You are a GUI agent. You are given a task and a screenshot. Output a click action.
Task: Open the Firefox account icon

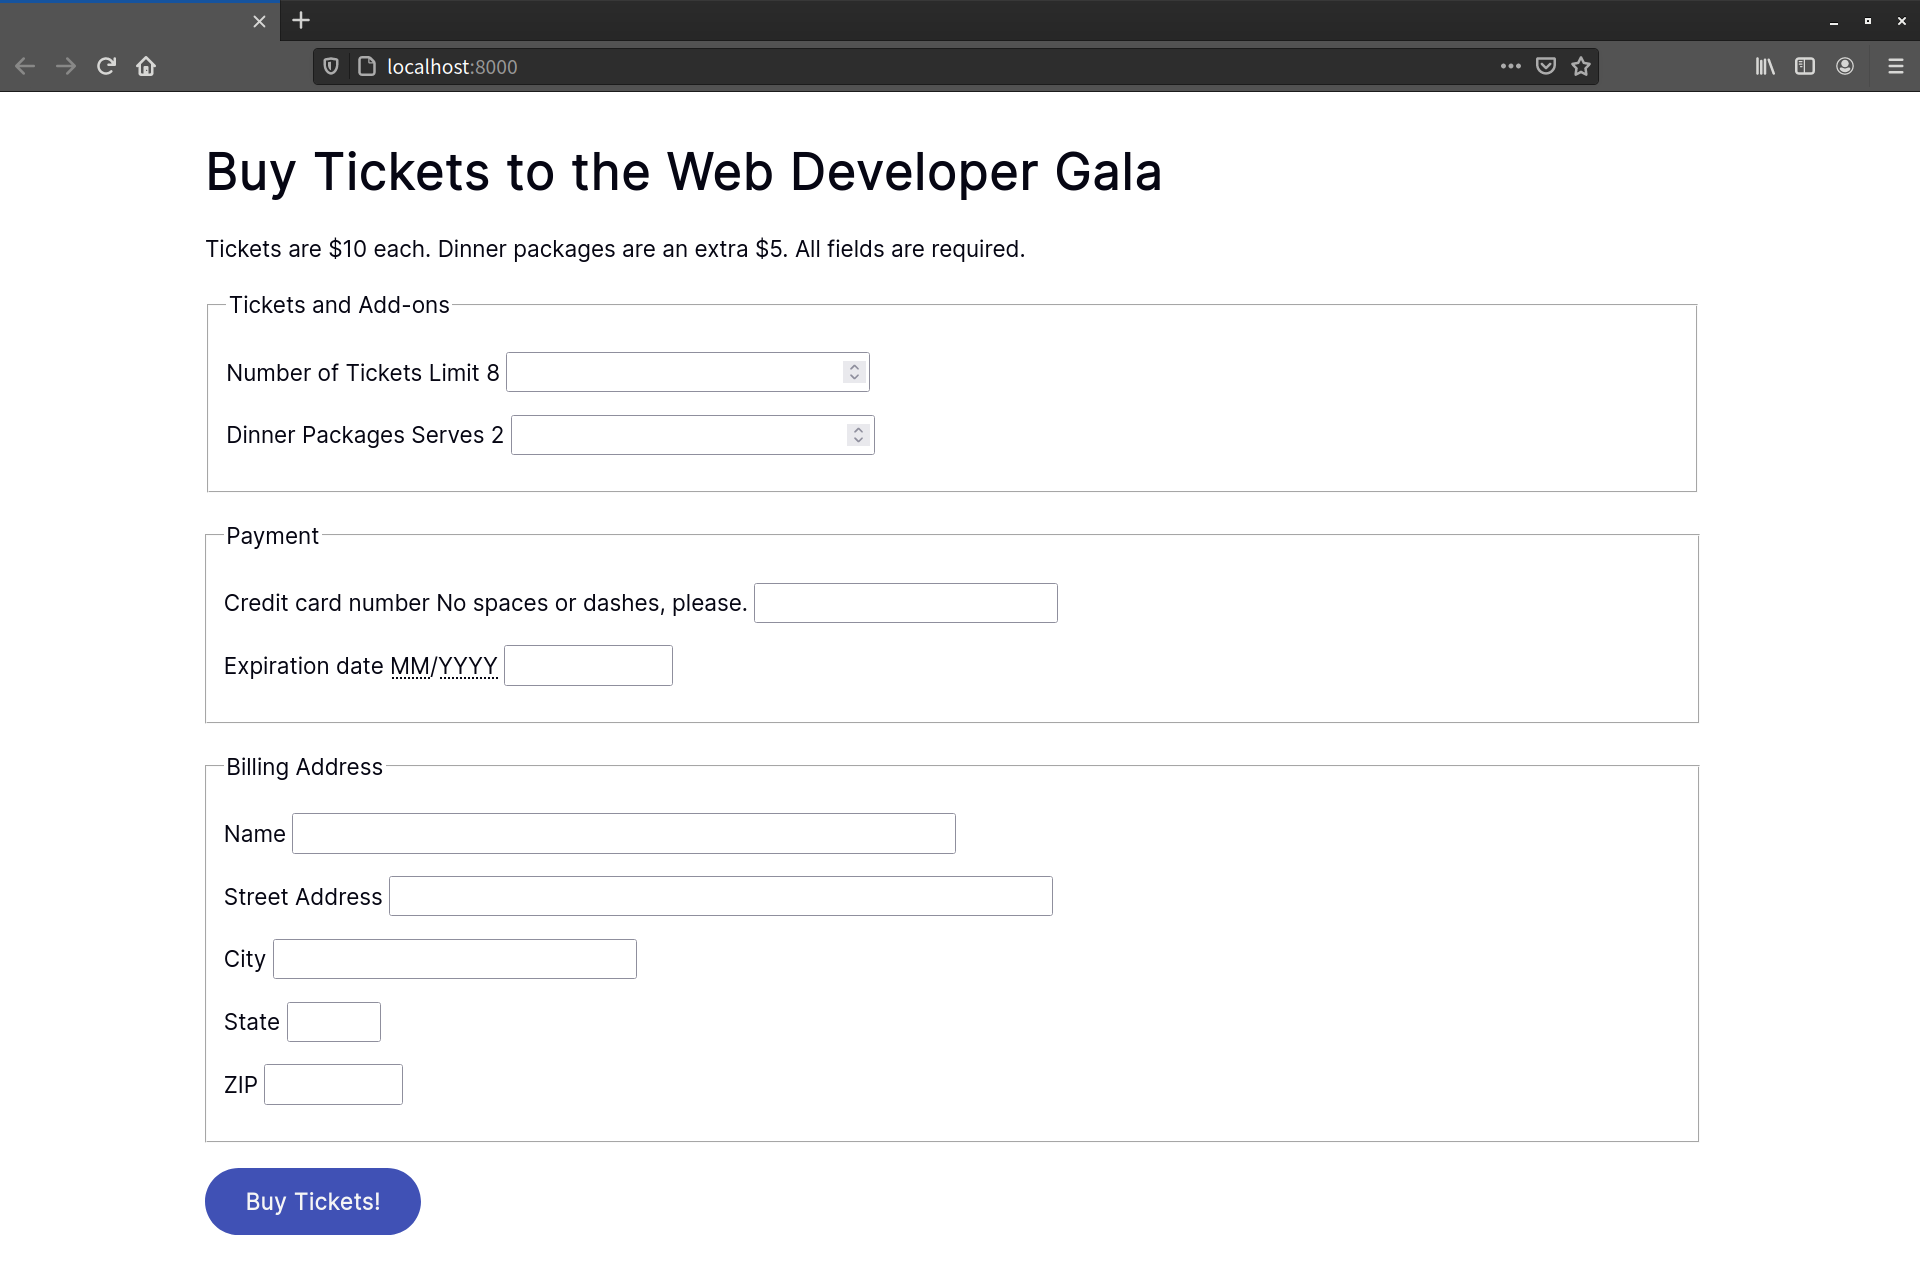[x=1845, y=66]
